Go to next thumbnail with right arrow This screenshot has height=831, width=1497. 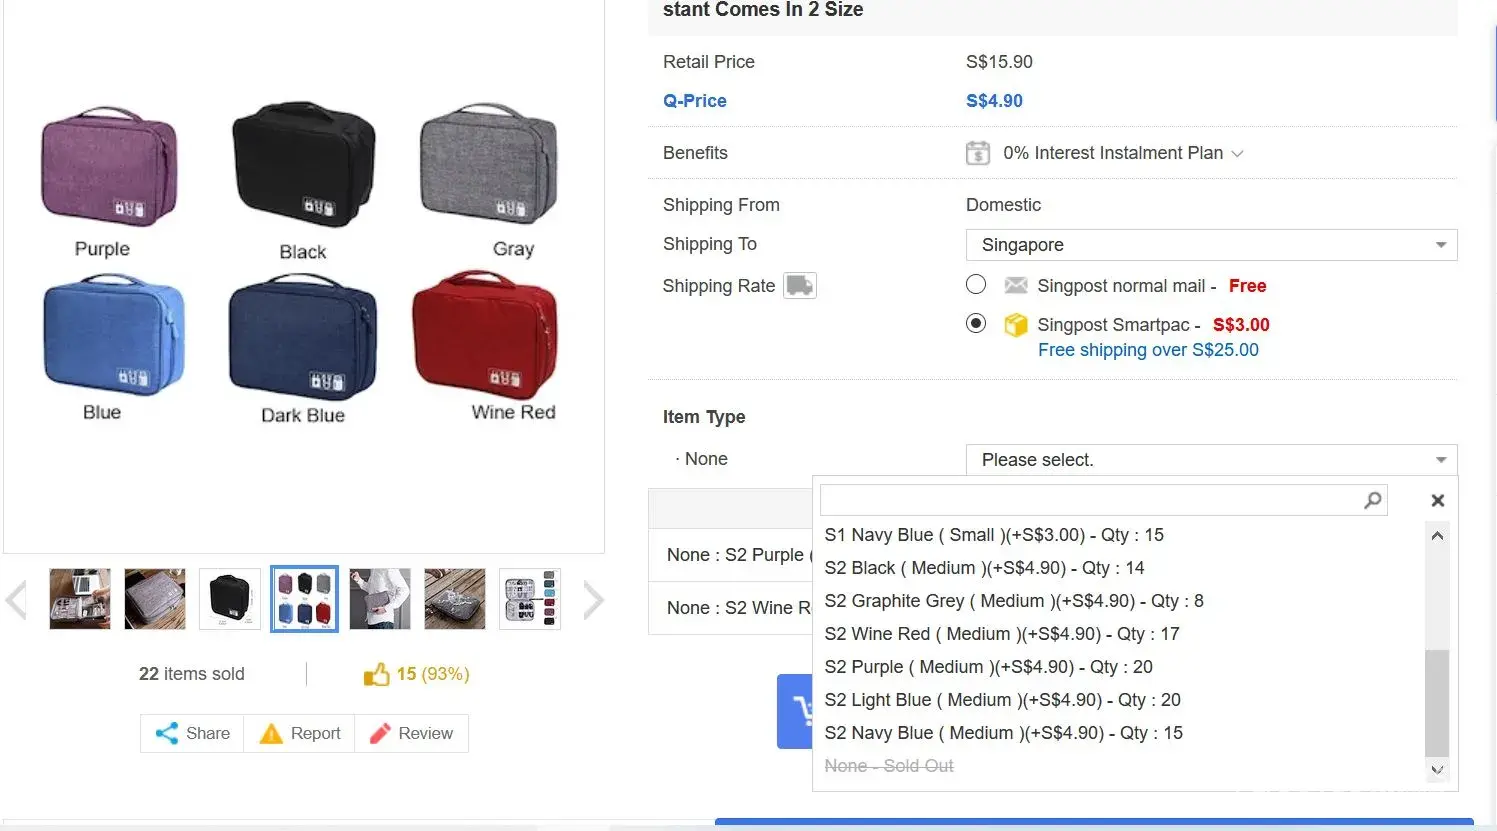593,600
